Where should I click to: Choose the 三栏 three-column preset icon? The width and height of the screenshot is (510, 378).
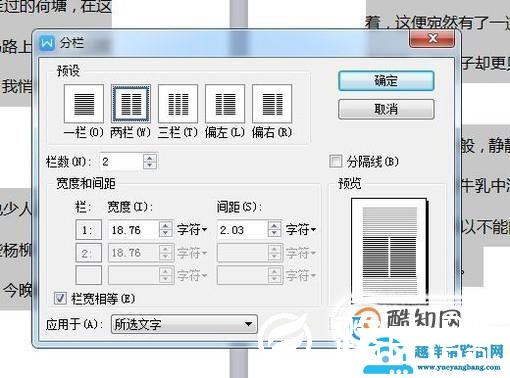point(178,104)
